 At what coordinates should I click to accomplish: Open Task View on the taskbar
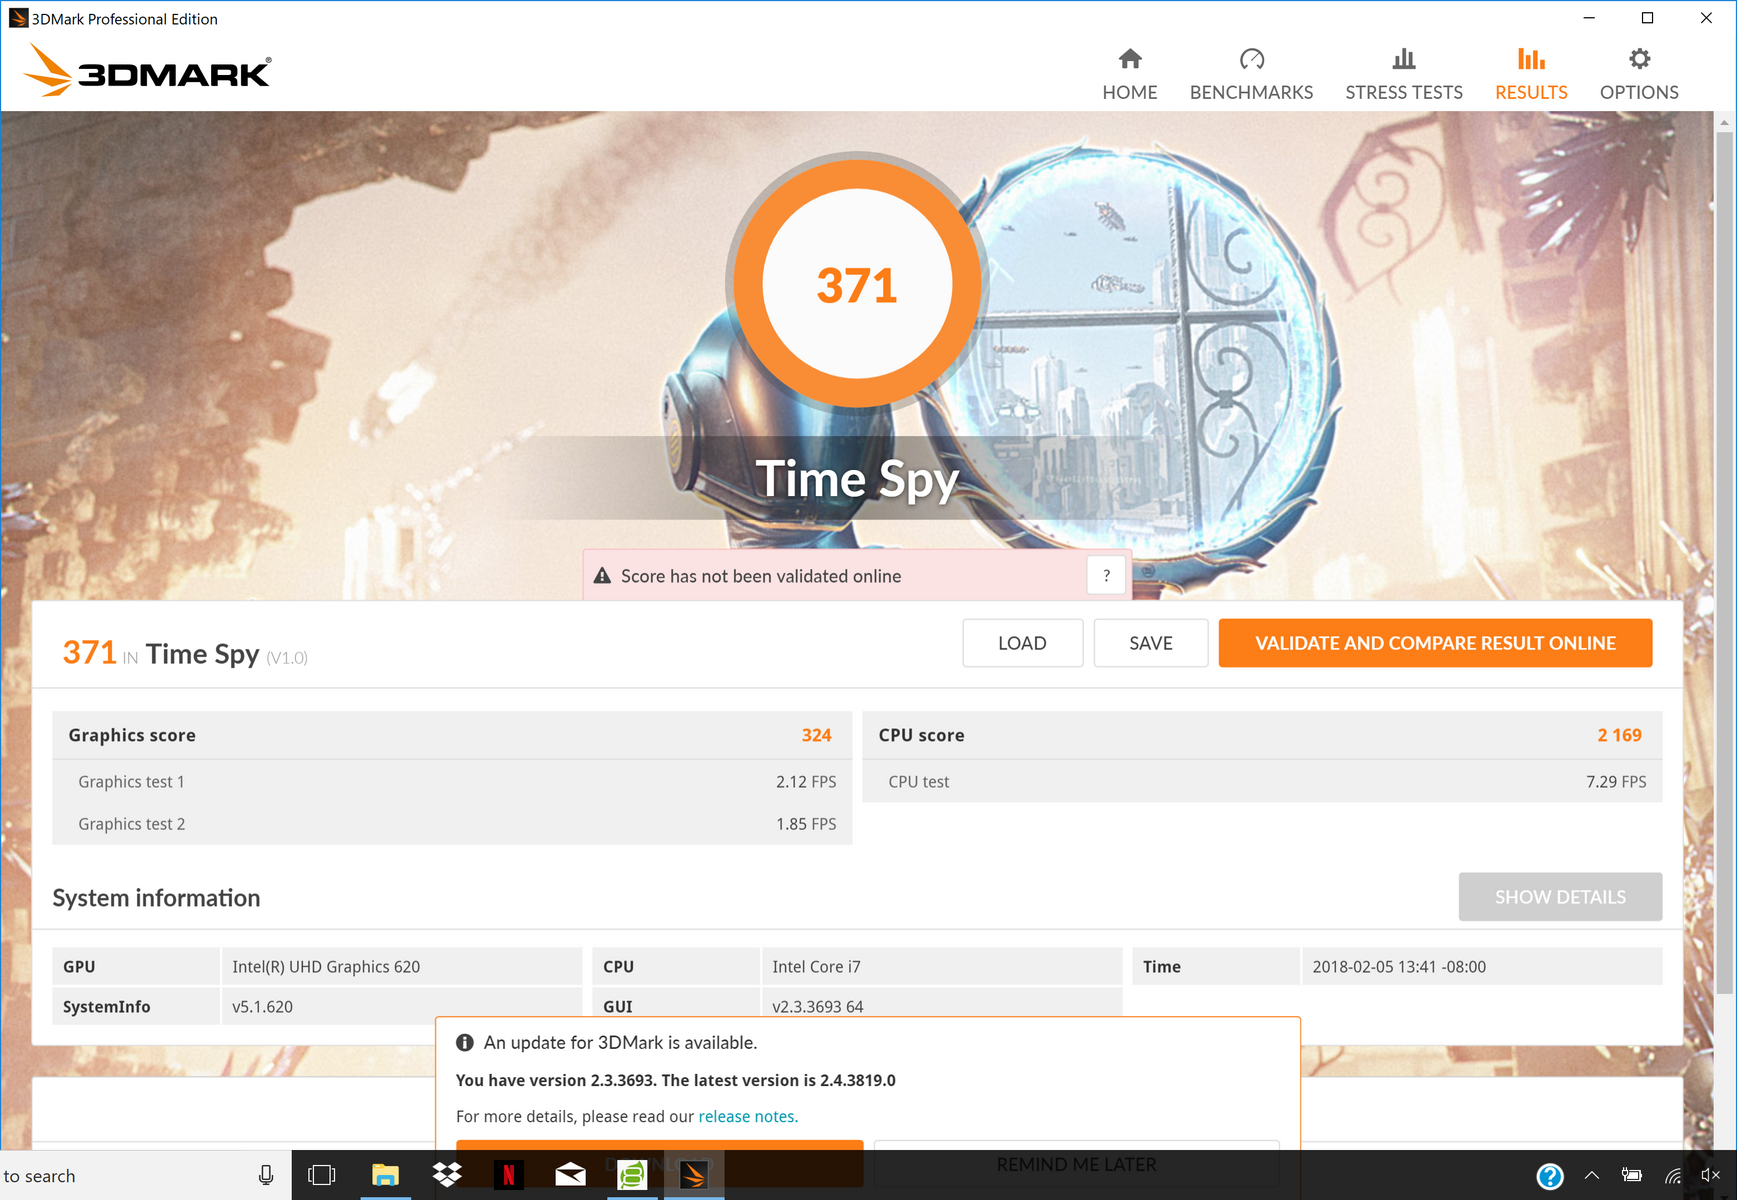coord(322,1175)
